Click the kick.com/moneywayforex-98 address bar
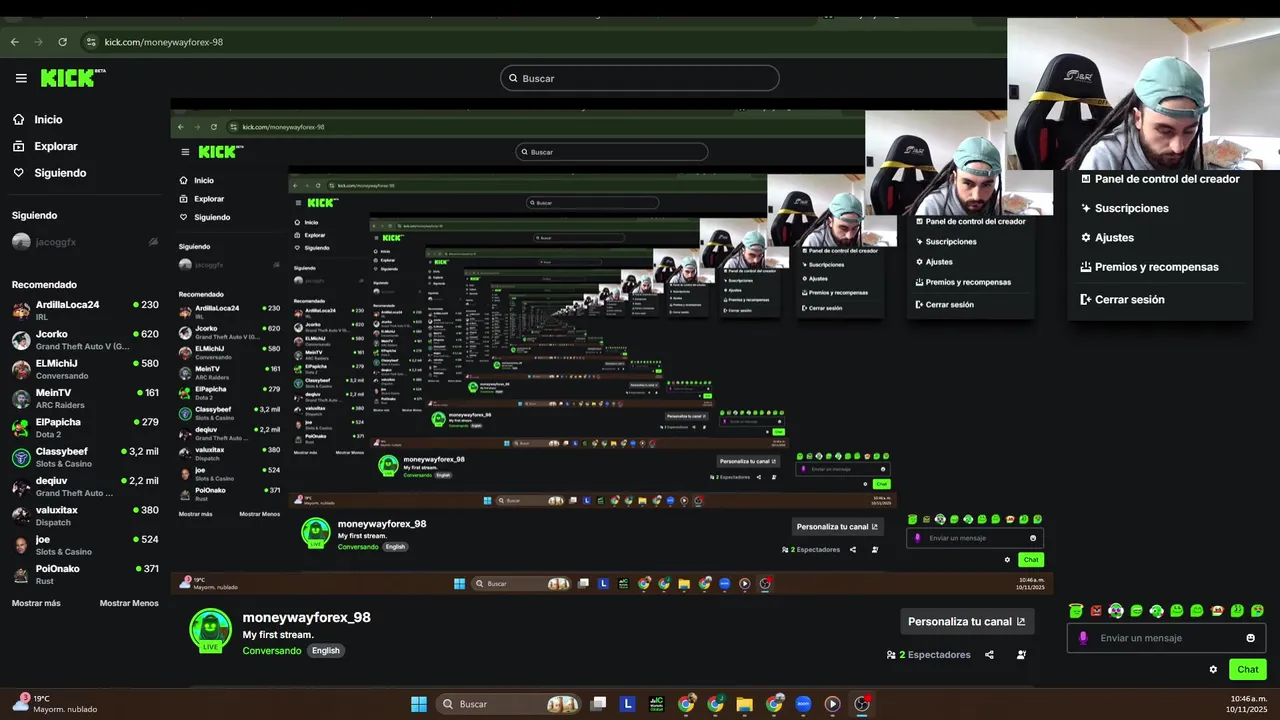This screenshot has width=1280, height=720. click(163, 42)
